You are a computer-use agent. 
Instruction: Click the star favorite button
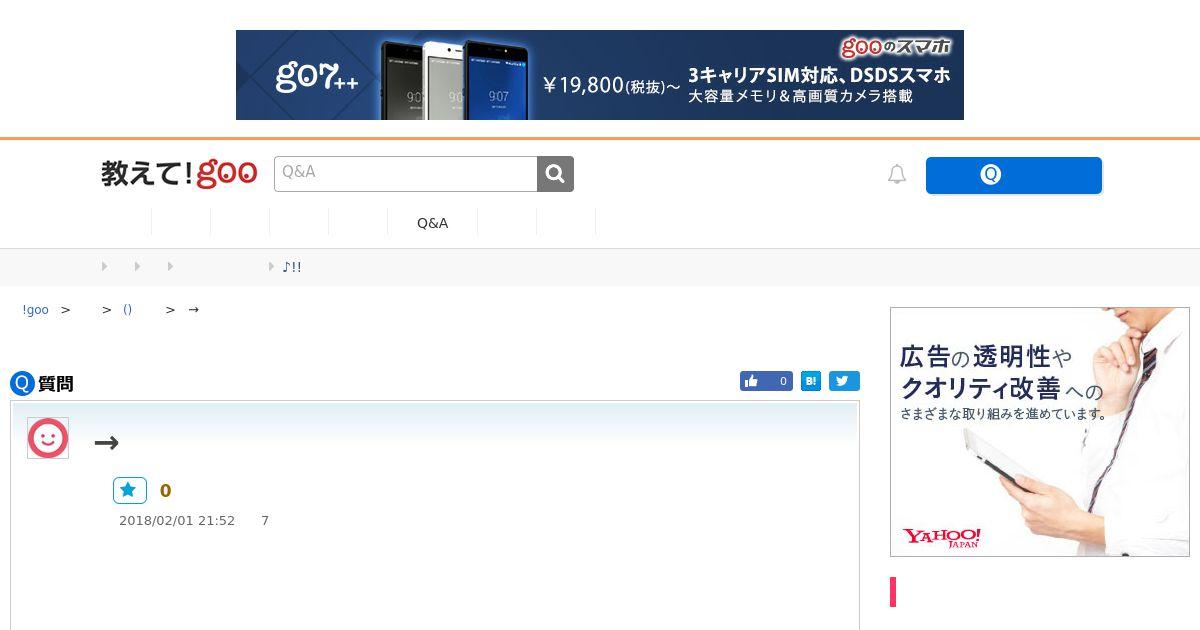point(130,490)
